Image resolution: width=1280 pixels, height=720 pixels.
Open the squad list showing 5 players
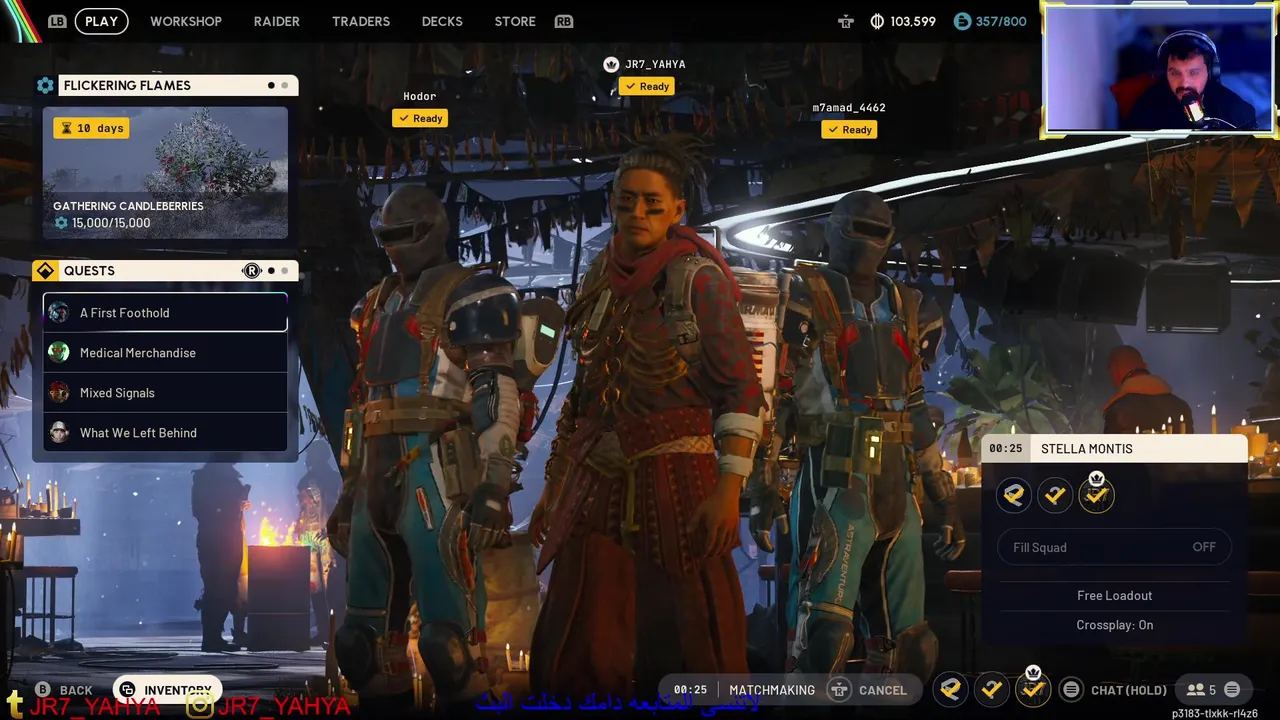(1201, 690)
